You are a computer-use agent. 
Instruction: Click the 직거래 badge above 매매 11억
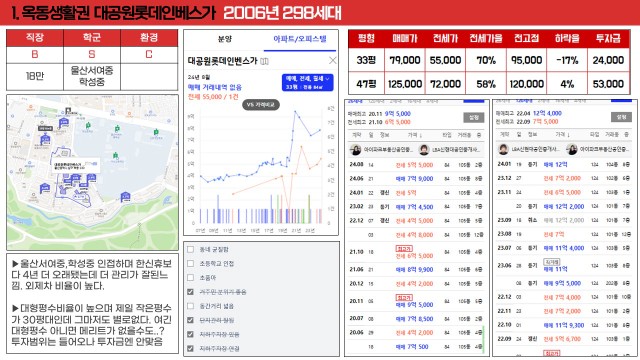click(x=551, y=262)
